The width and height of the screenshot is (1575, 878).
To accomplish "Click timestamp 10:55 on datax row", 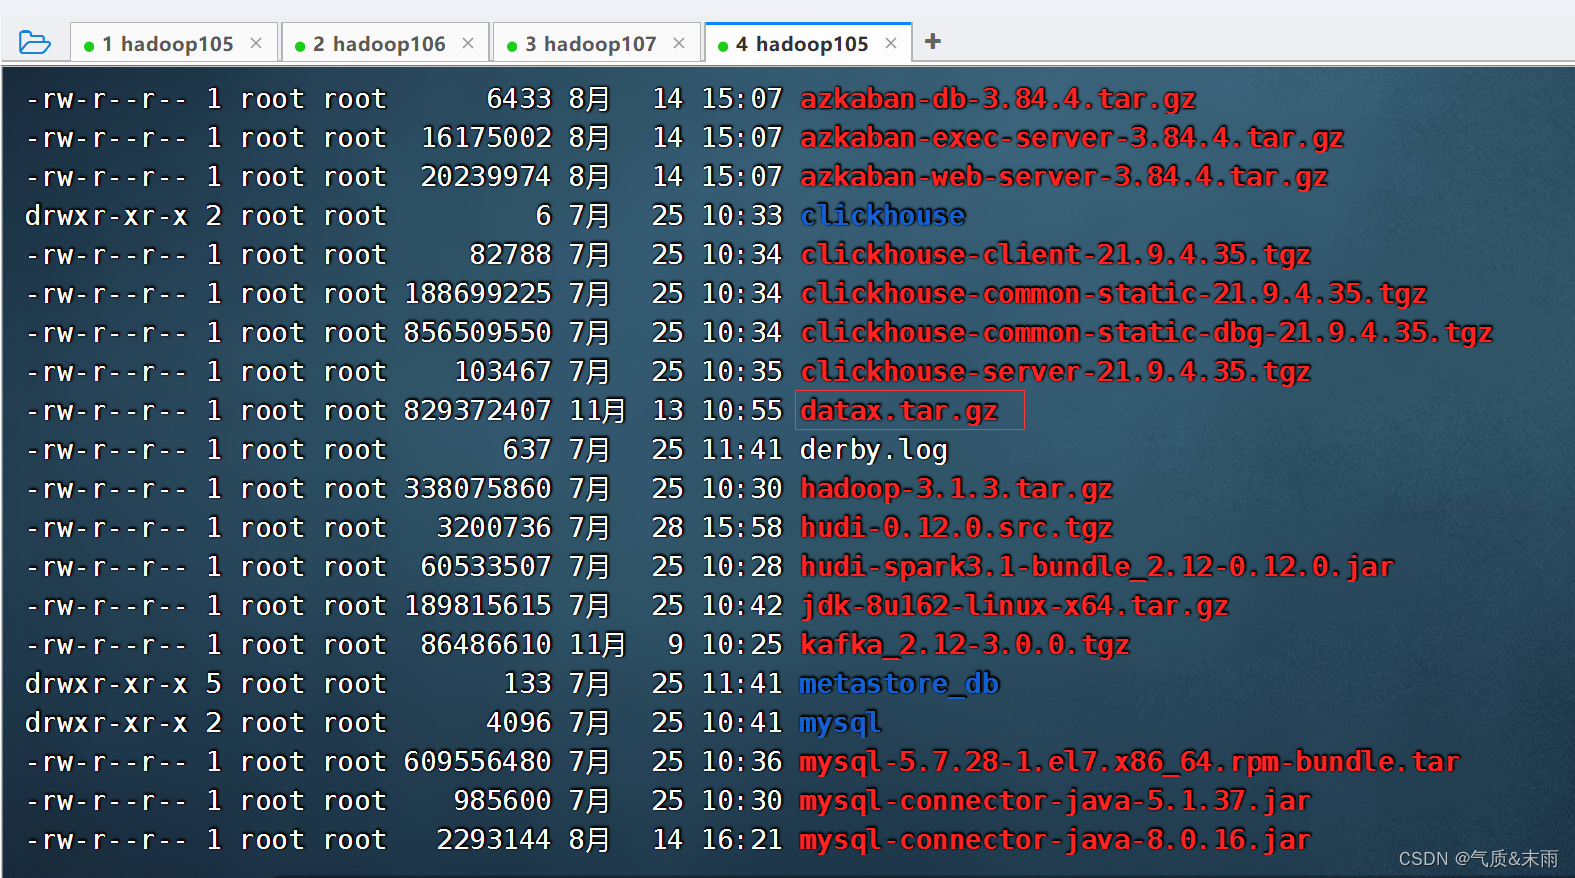I will coord(742,411).
